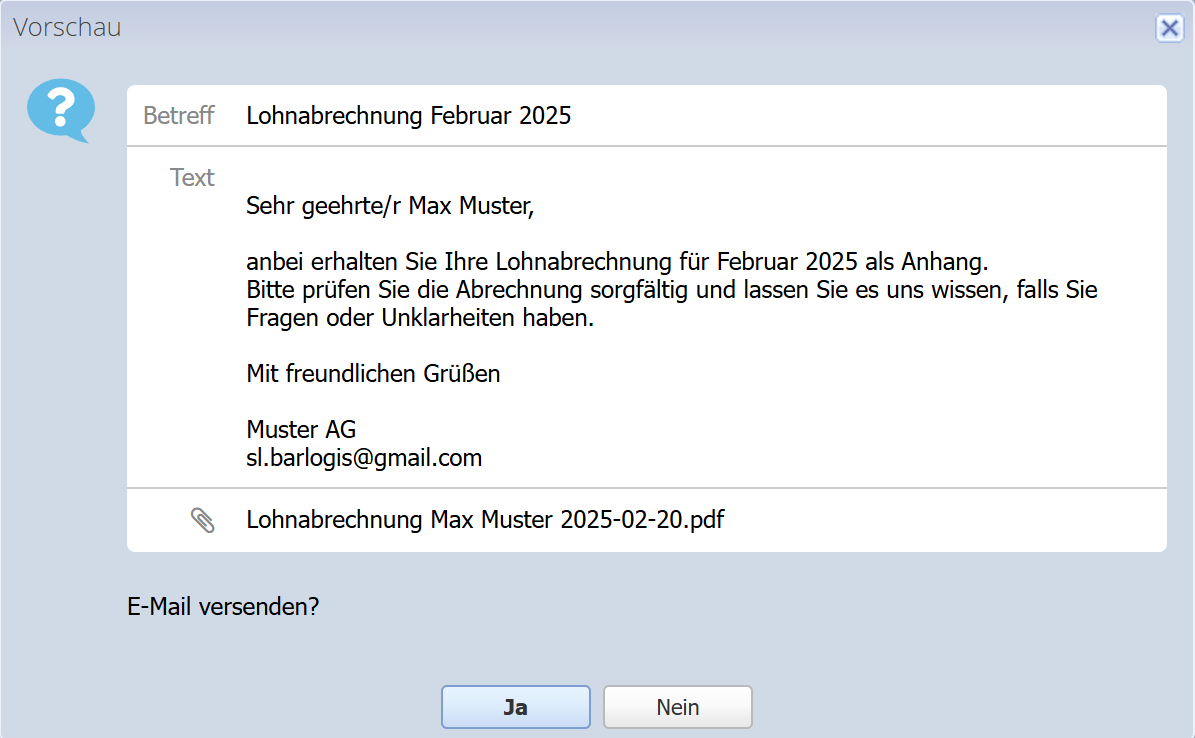Image resolution: width=1195 pixels, height=738 pixels.
Task: Click the greeting line Sehr geehrte/r Max Muster
Action: [391, 207]
